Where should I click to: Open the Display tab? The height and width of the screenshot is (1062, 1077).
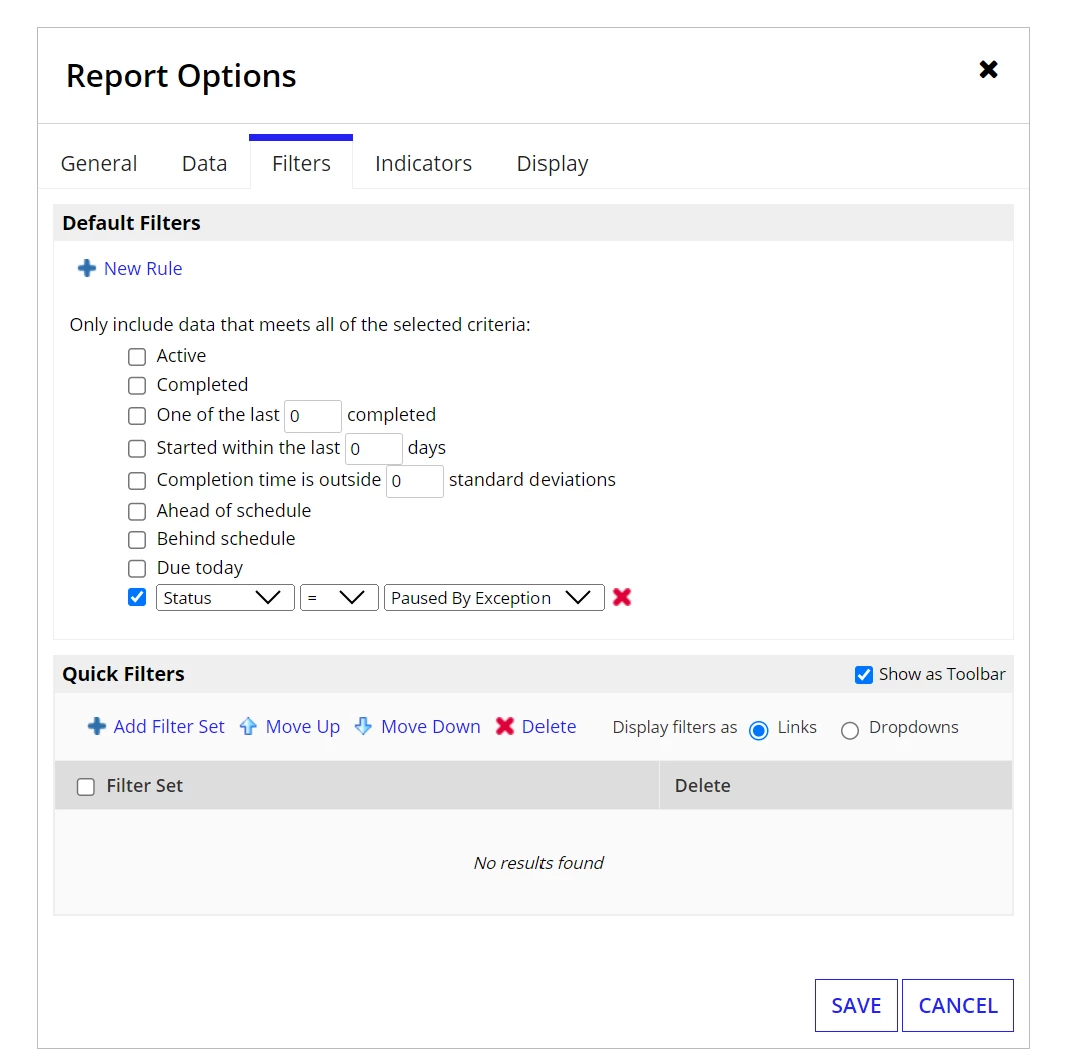pyautogui.click(x=552, y=163)
